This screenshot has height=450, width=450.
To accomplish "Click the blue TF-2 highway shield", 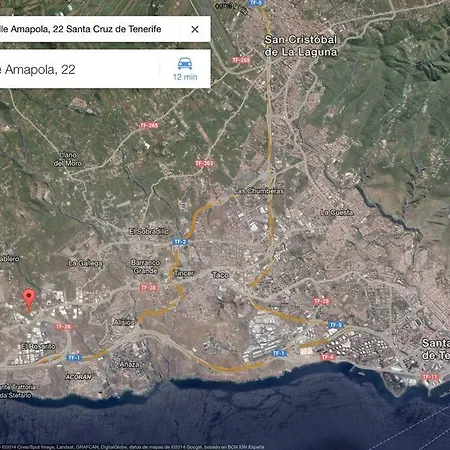I will pos(180,242).
